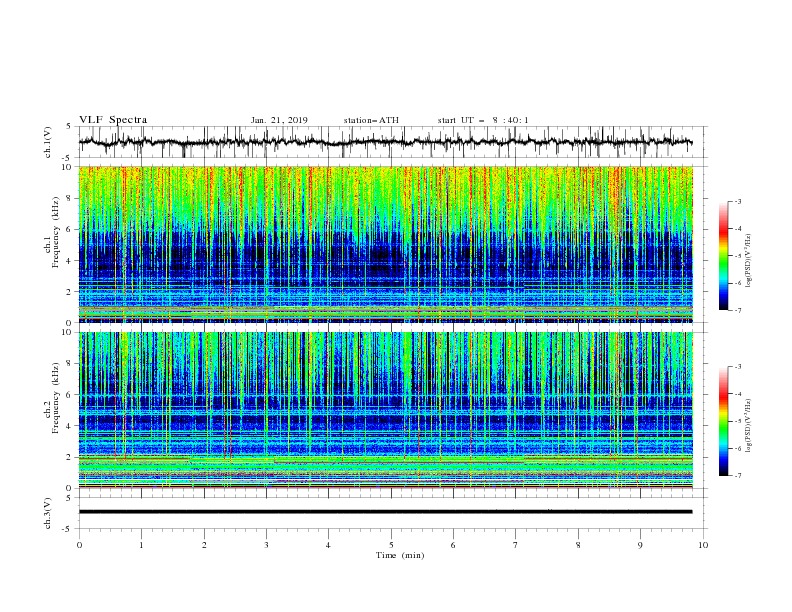The image size is (792, 612).
Task: Click time-axis tick label "5"
Action: [x=391, y=545]
